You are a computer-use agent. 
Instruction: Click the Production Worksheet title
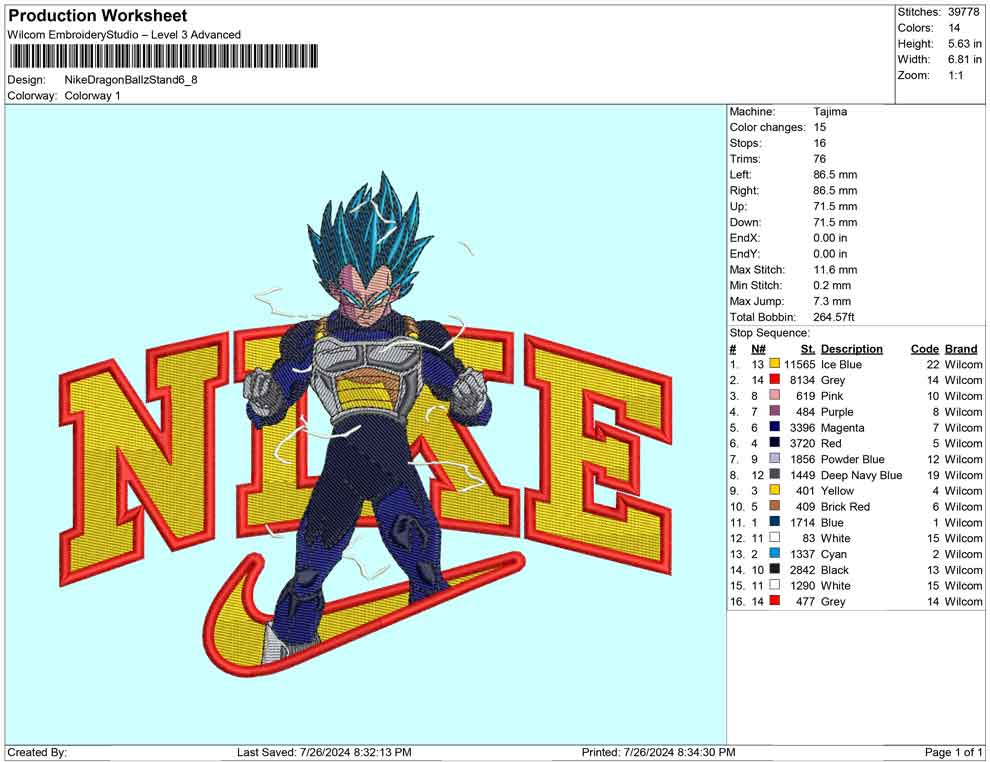97,16
